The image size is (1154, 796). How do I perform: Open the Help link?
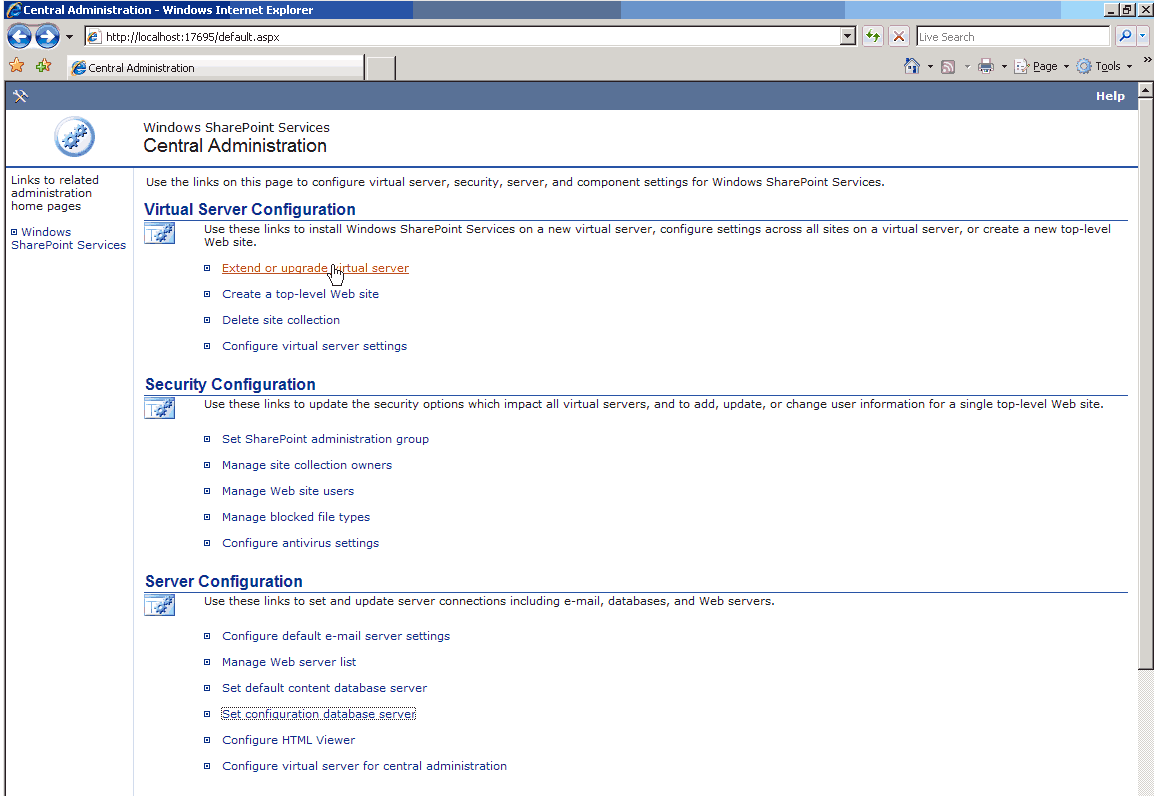1110,96
